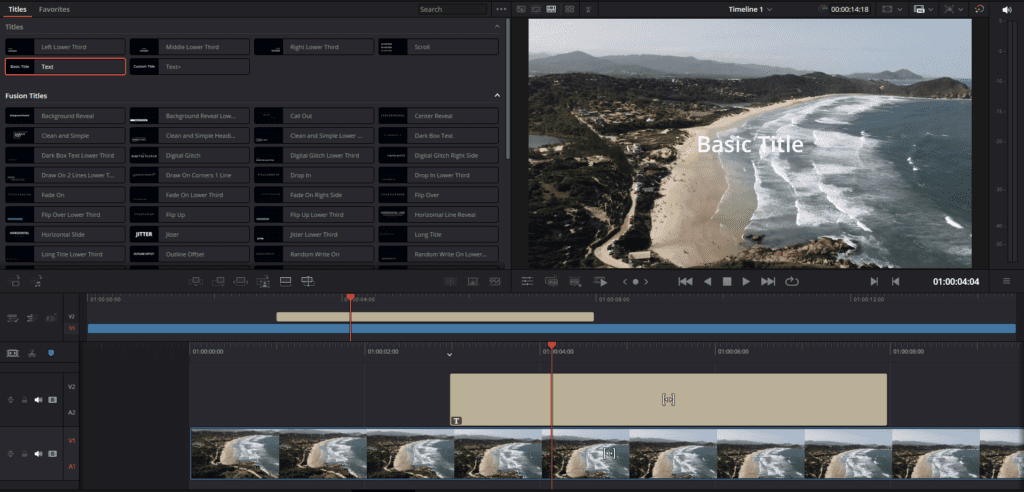Open the viewer options hamburger menu
The width and height of the screenshot is (1024, 492).
[x=1006, y=282]
